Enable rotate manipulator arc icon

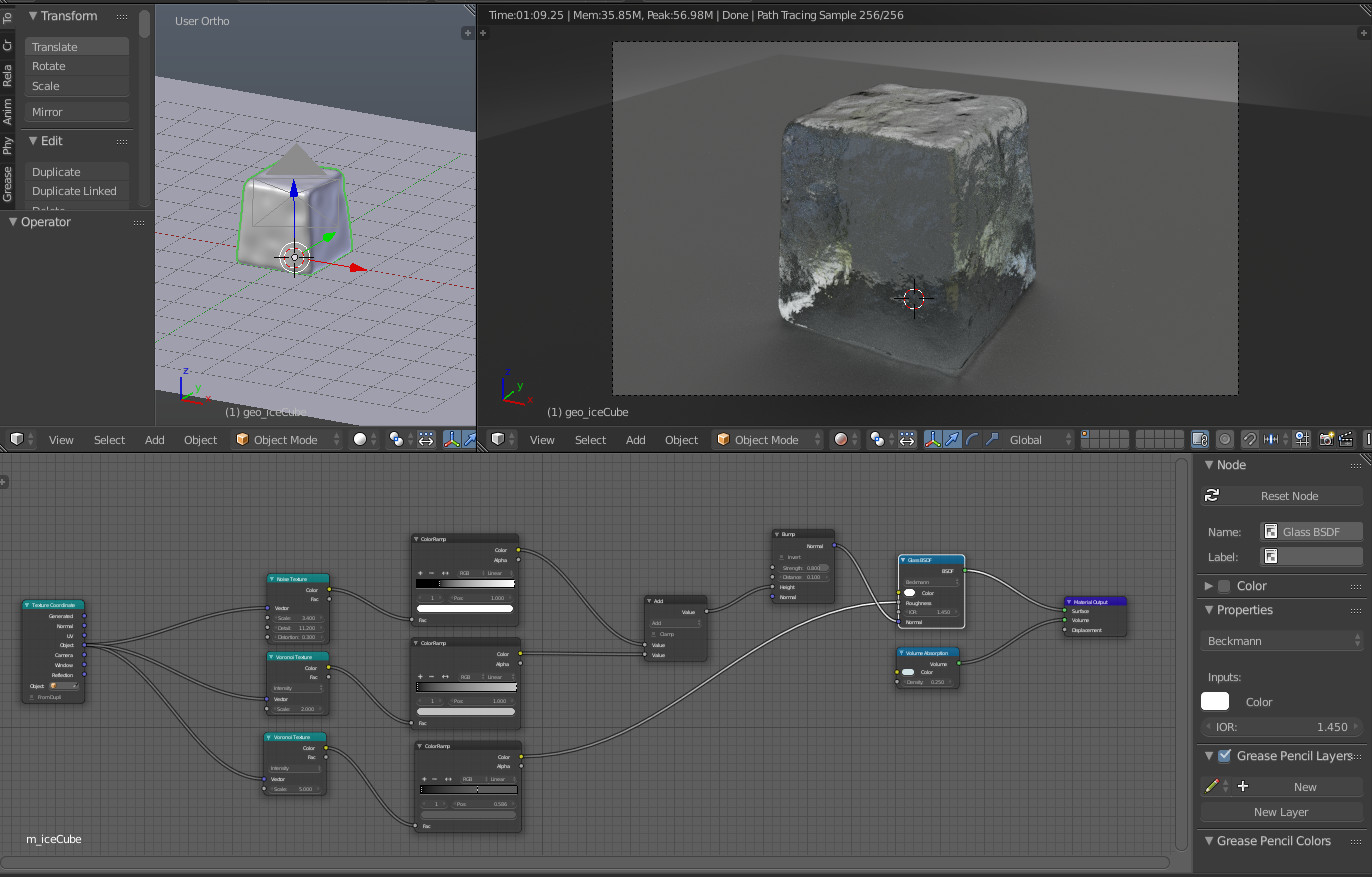[972, 440]
